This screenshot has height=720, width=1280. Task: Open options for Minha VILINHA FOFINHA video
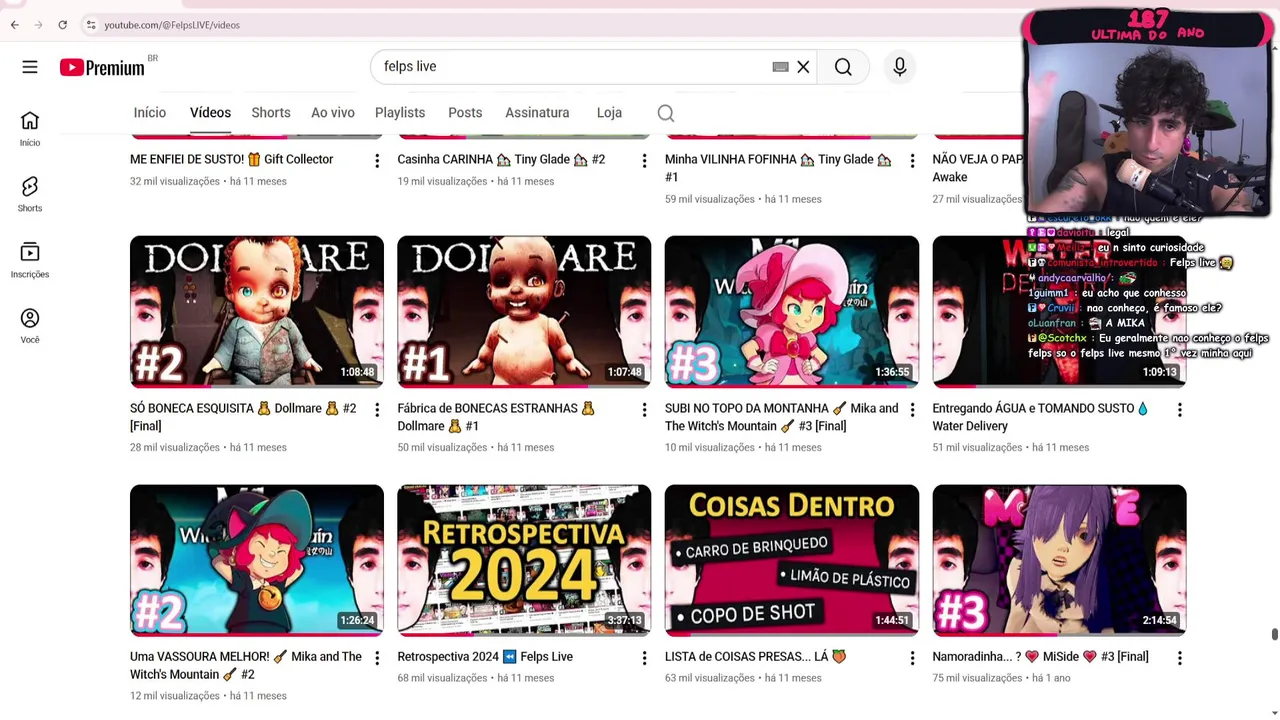912,161
